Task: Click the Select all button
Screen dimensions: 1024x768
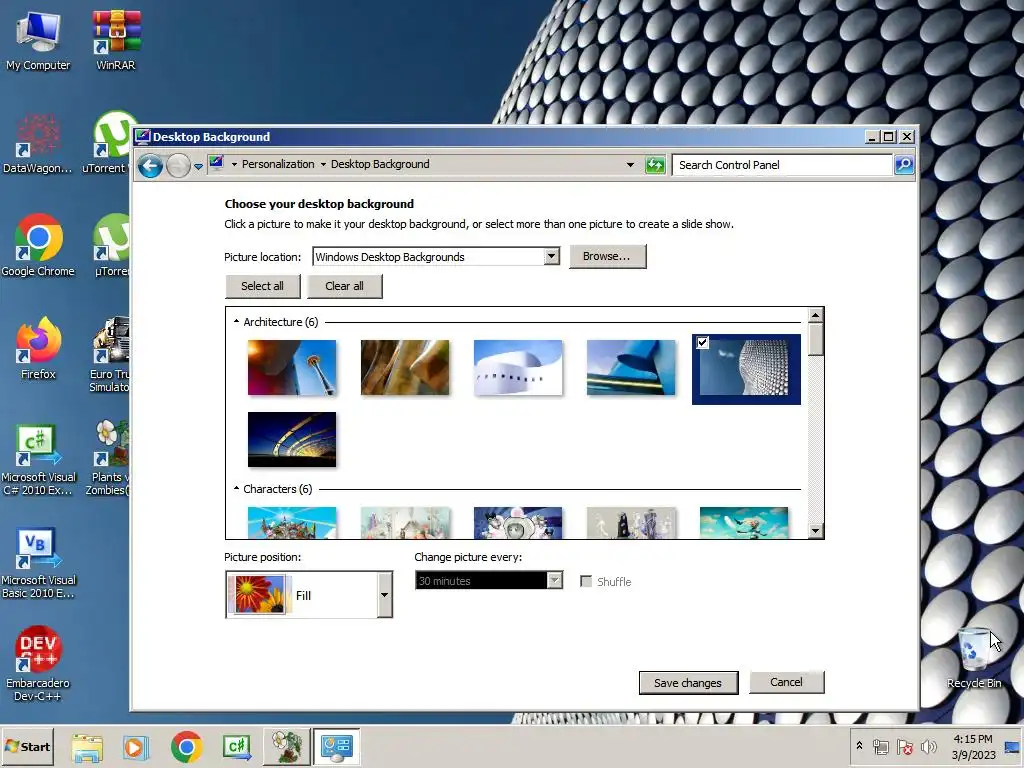Action: (263, 286)
